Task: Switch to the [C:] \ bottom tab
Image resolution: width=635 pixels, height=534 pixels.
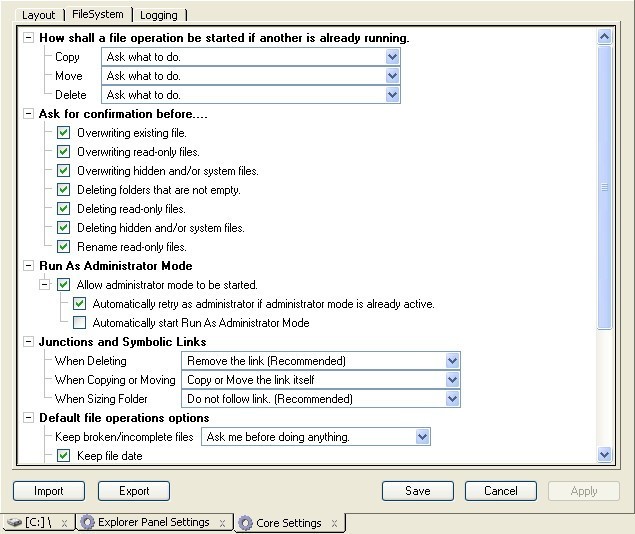Action: coord(37,522)
